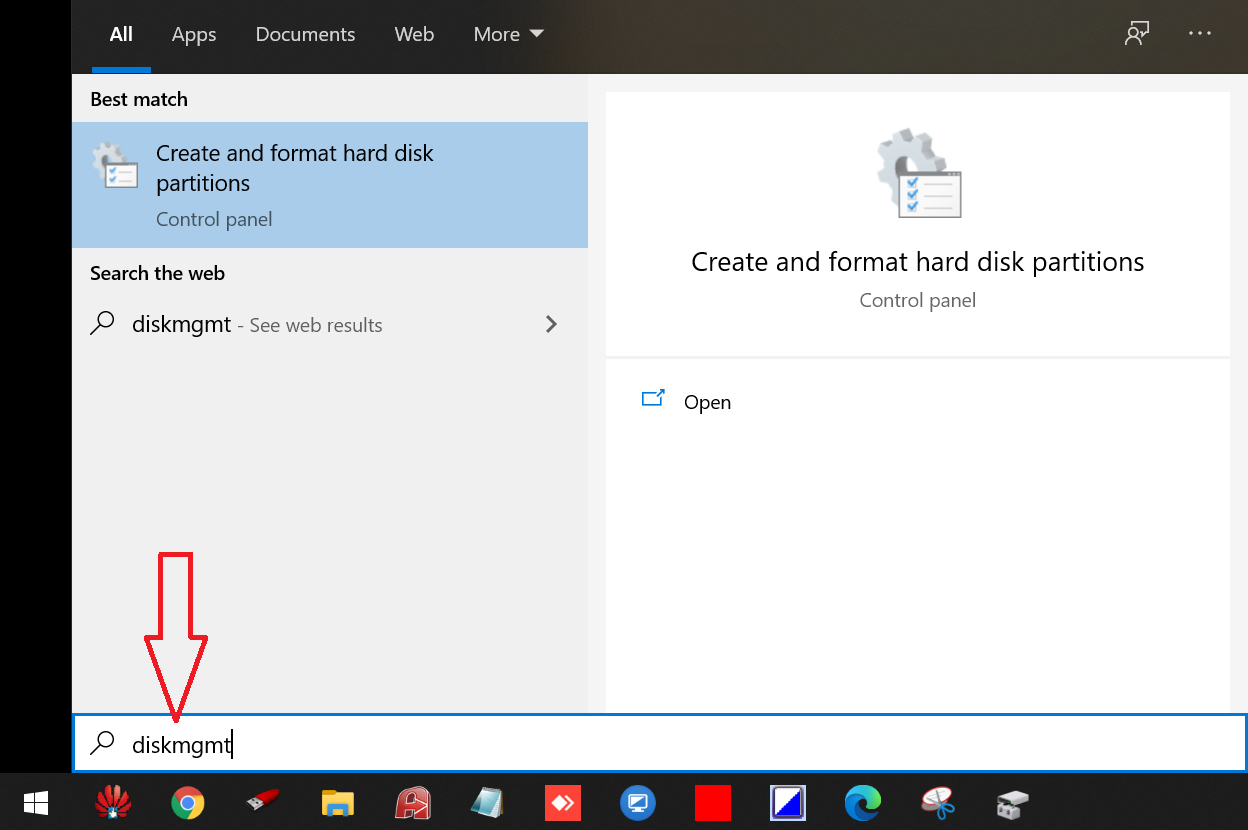Switch to the Apps tab

point(193,33)
